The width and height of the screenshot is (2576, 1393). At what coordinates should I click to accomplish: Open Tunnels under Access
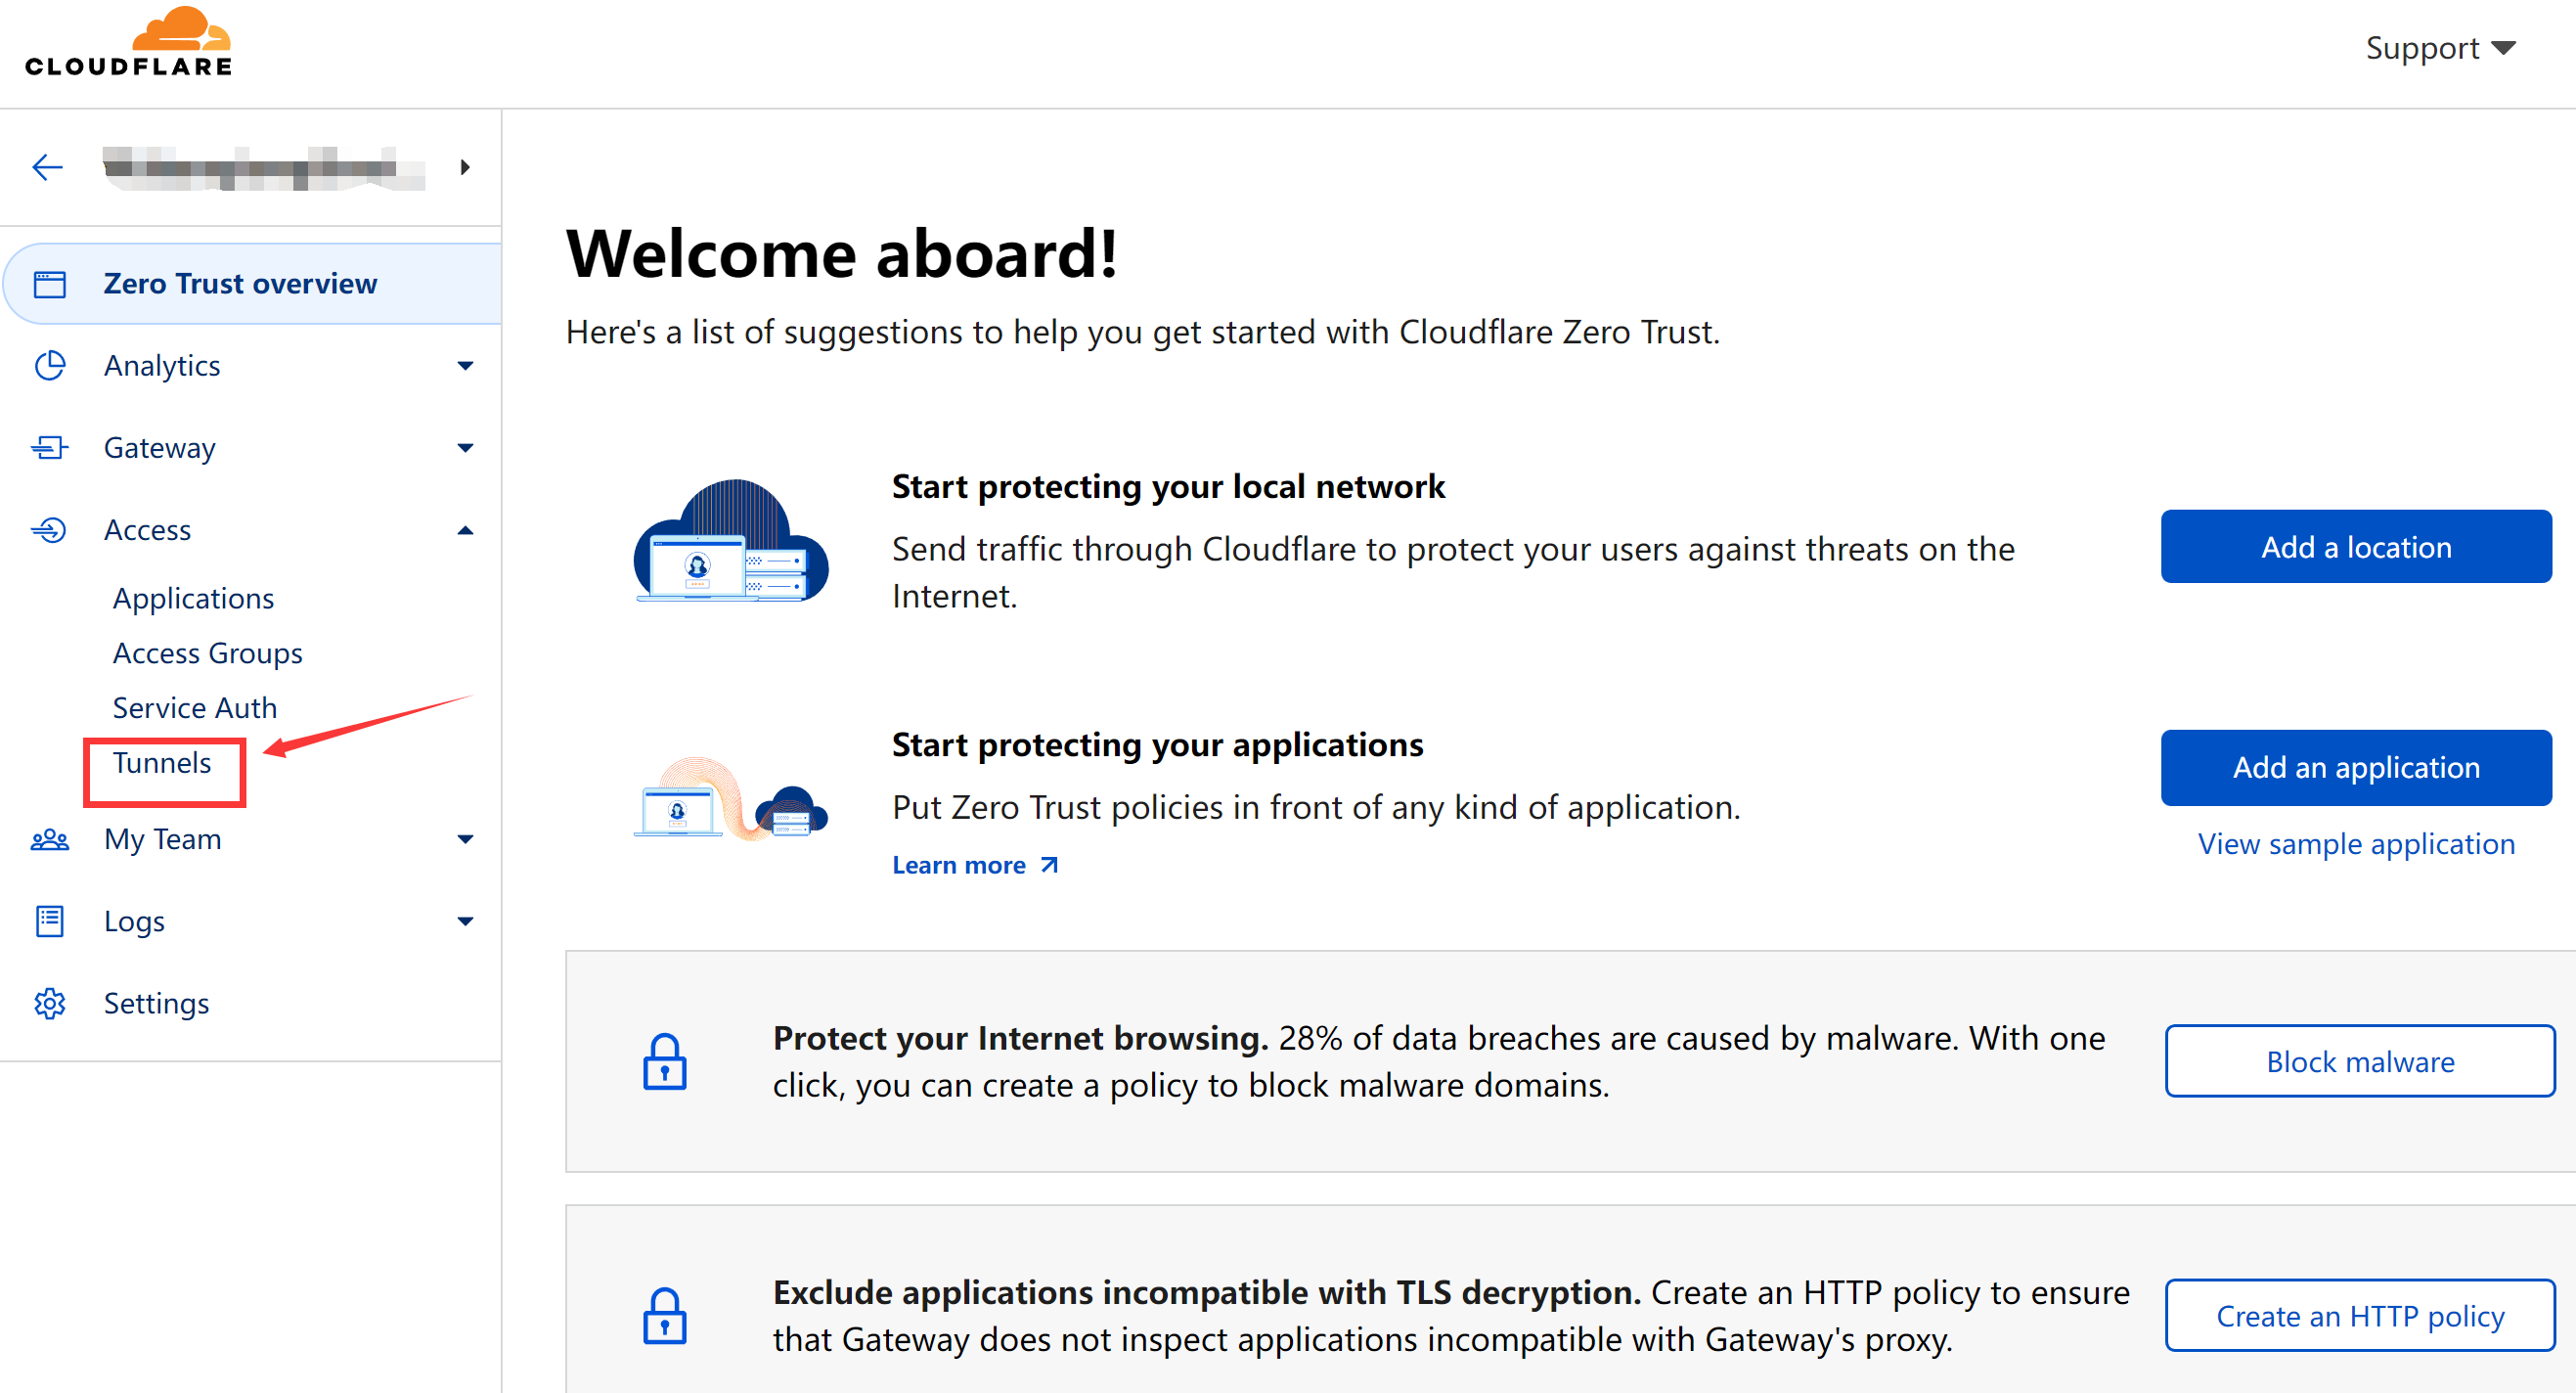(162, 763)
